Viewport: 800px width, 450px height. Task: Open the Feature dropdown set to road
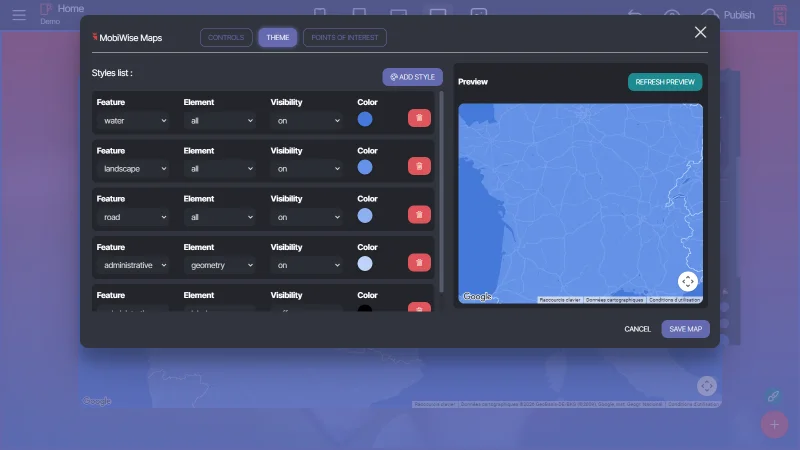133,217
